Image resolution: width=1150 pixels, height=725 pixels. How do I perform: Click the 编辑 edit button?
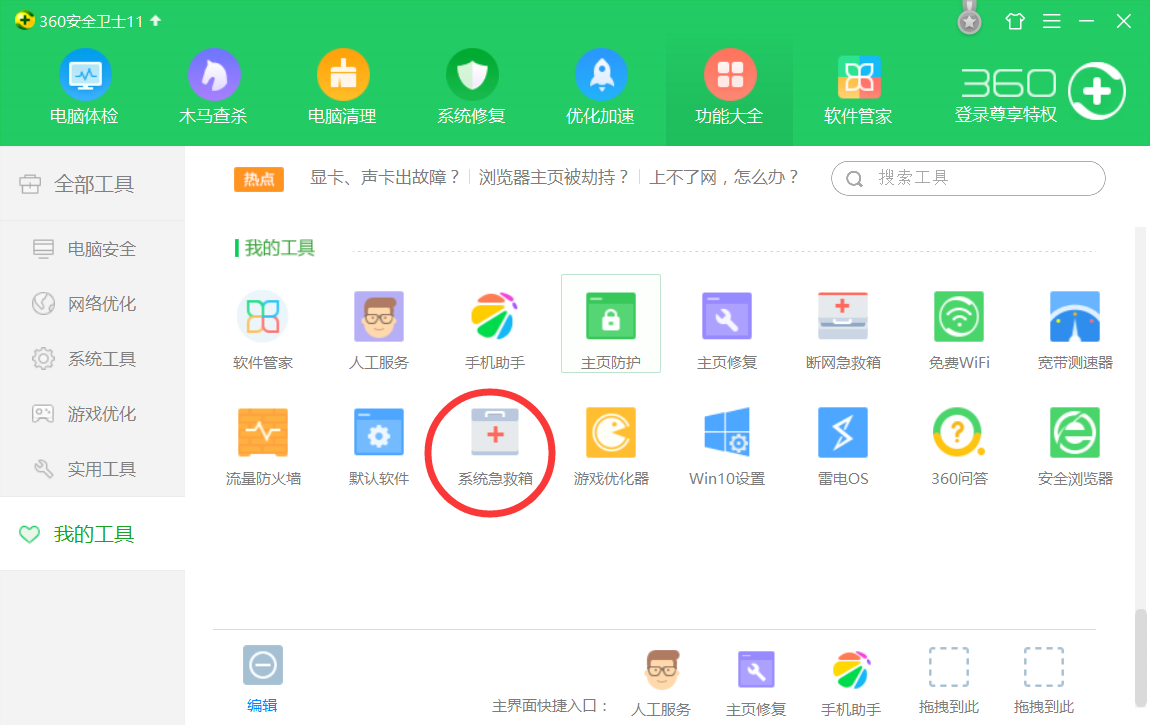(x=263, y=678)
